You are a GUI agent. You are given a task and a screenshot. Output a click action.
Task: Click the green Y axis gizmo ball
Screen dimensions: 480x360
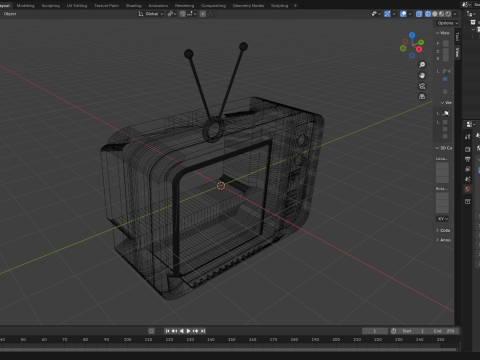point(421,42)
